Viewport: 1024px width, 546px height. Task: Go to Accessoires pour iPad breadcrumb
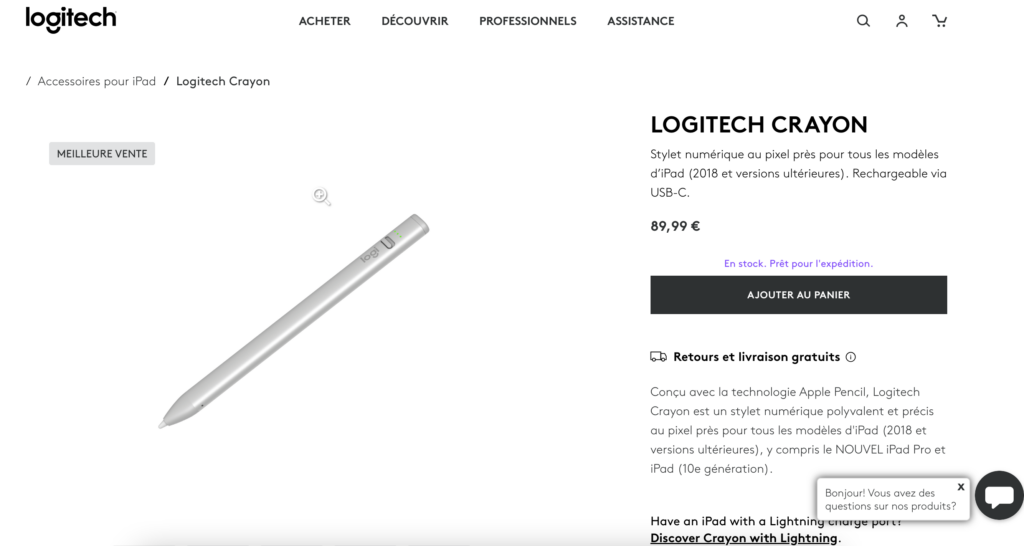tap(97, 81)
